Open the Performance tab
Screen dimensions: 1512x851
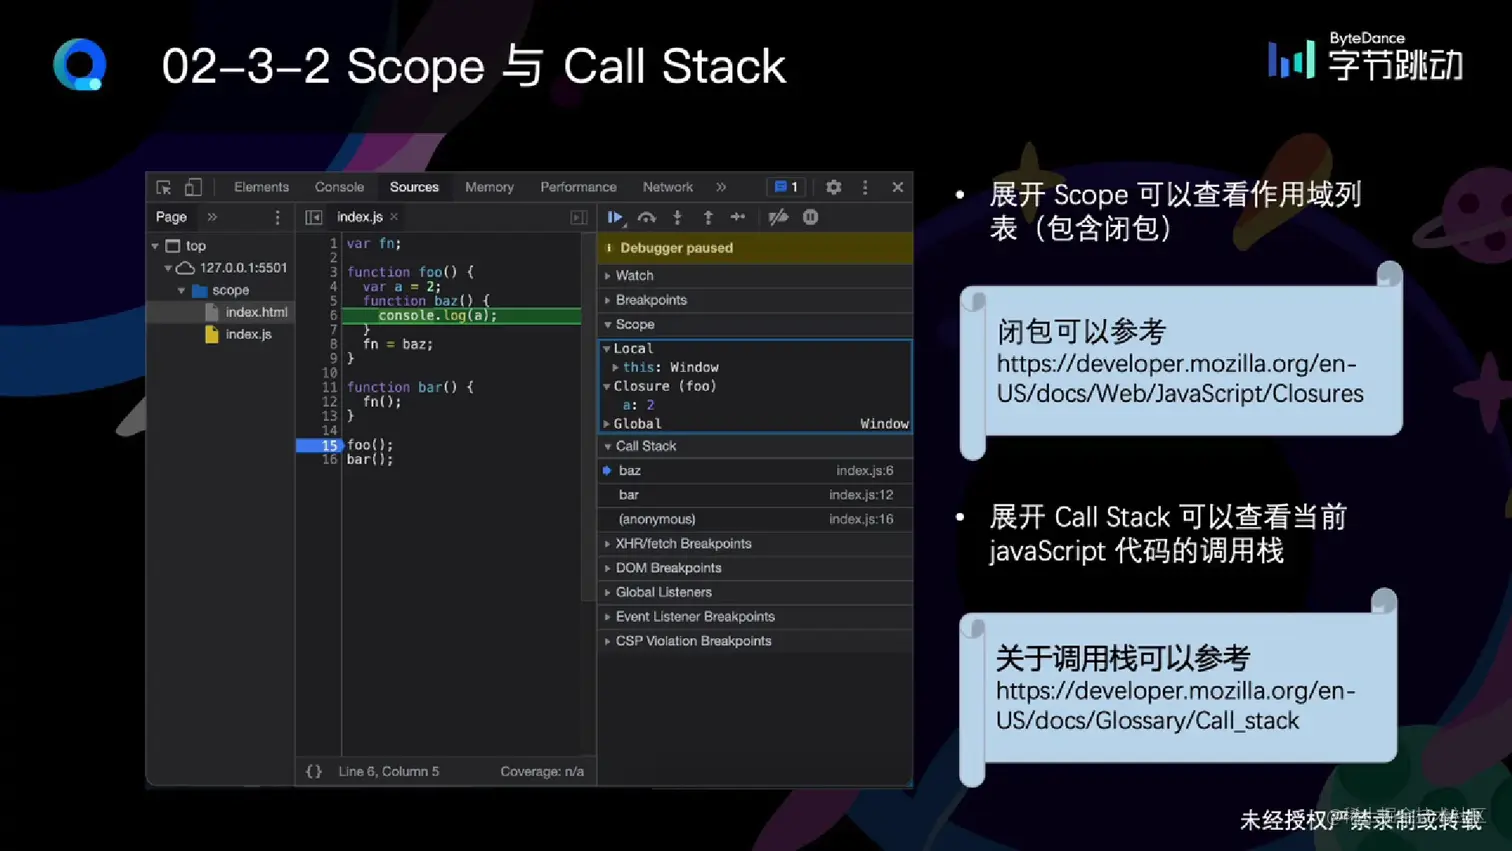click(x=578, y=187)
